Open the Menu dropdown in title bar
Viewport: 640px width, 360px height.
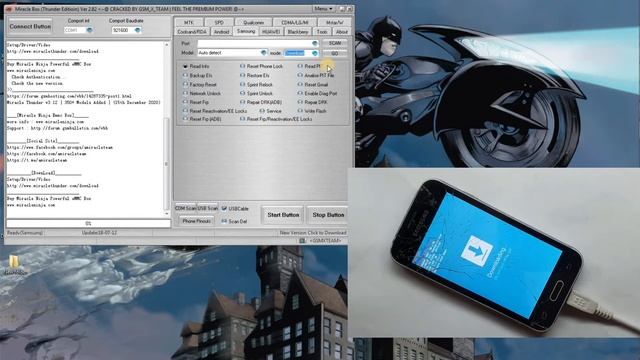click(324, 9)
